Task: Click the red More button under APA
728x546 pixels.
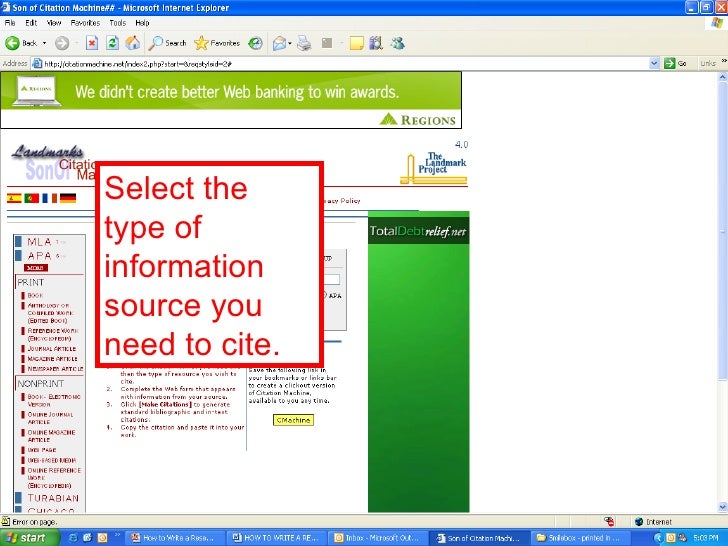Action: pos(36,268)
